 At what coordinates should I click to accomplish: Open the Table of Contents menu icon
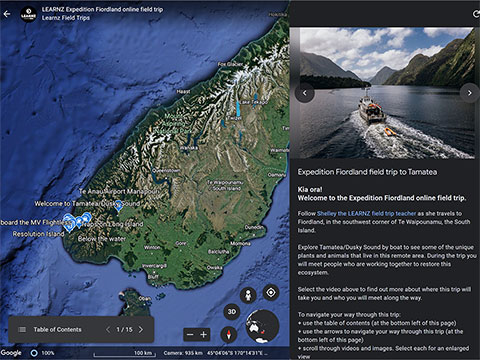[x=22, y=329]
